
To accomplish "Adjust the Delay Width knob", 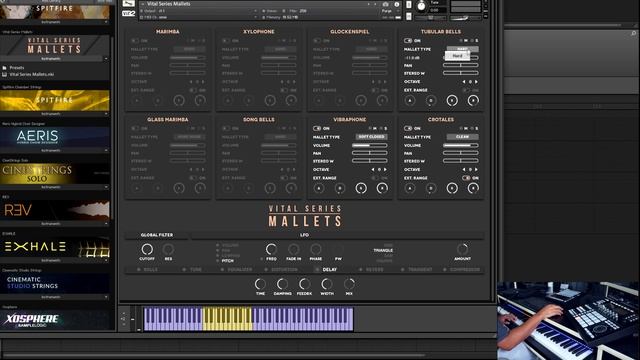I will (x=327, y=284).
